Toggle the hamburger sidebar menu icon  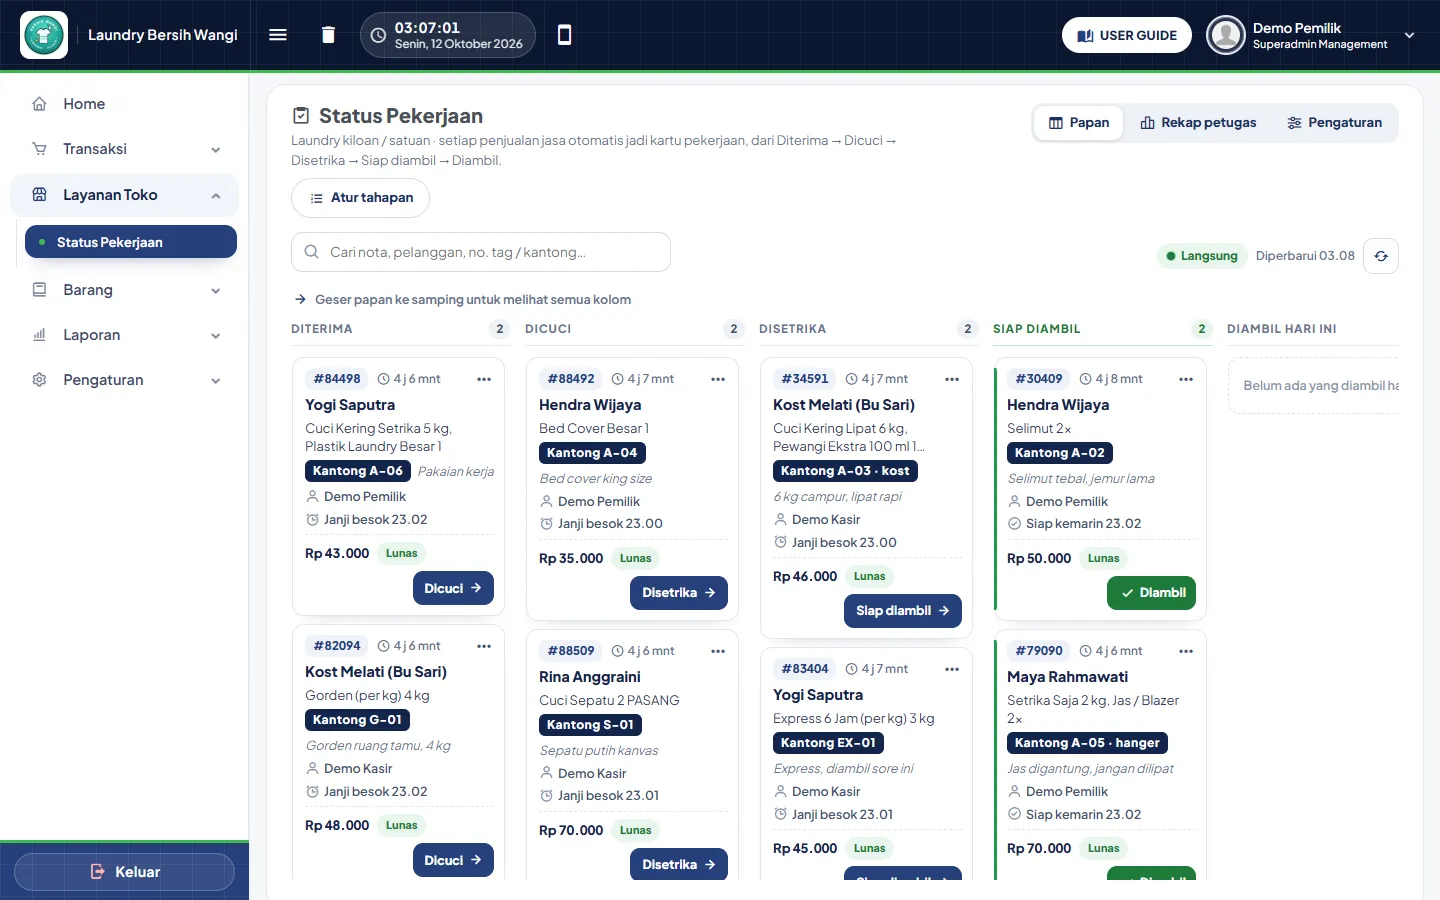(x=278, y=35)
